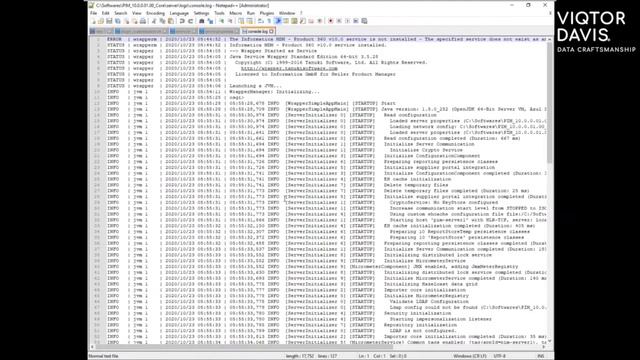640x360 pixels.
Task: Click the Redo toolbar icon
Action: coord(191,21)
